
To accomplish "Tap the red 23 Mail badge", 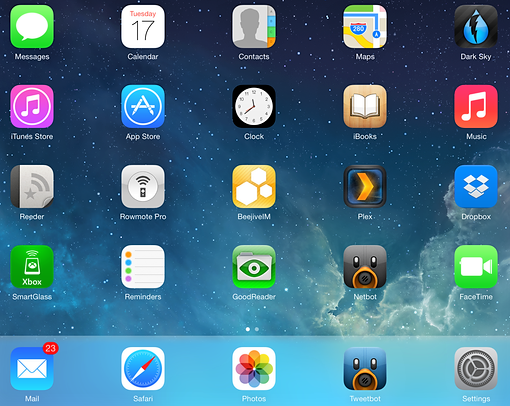I will click(50, 348).
